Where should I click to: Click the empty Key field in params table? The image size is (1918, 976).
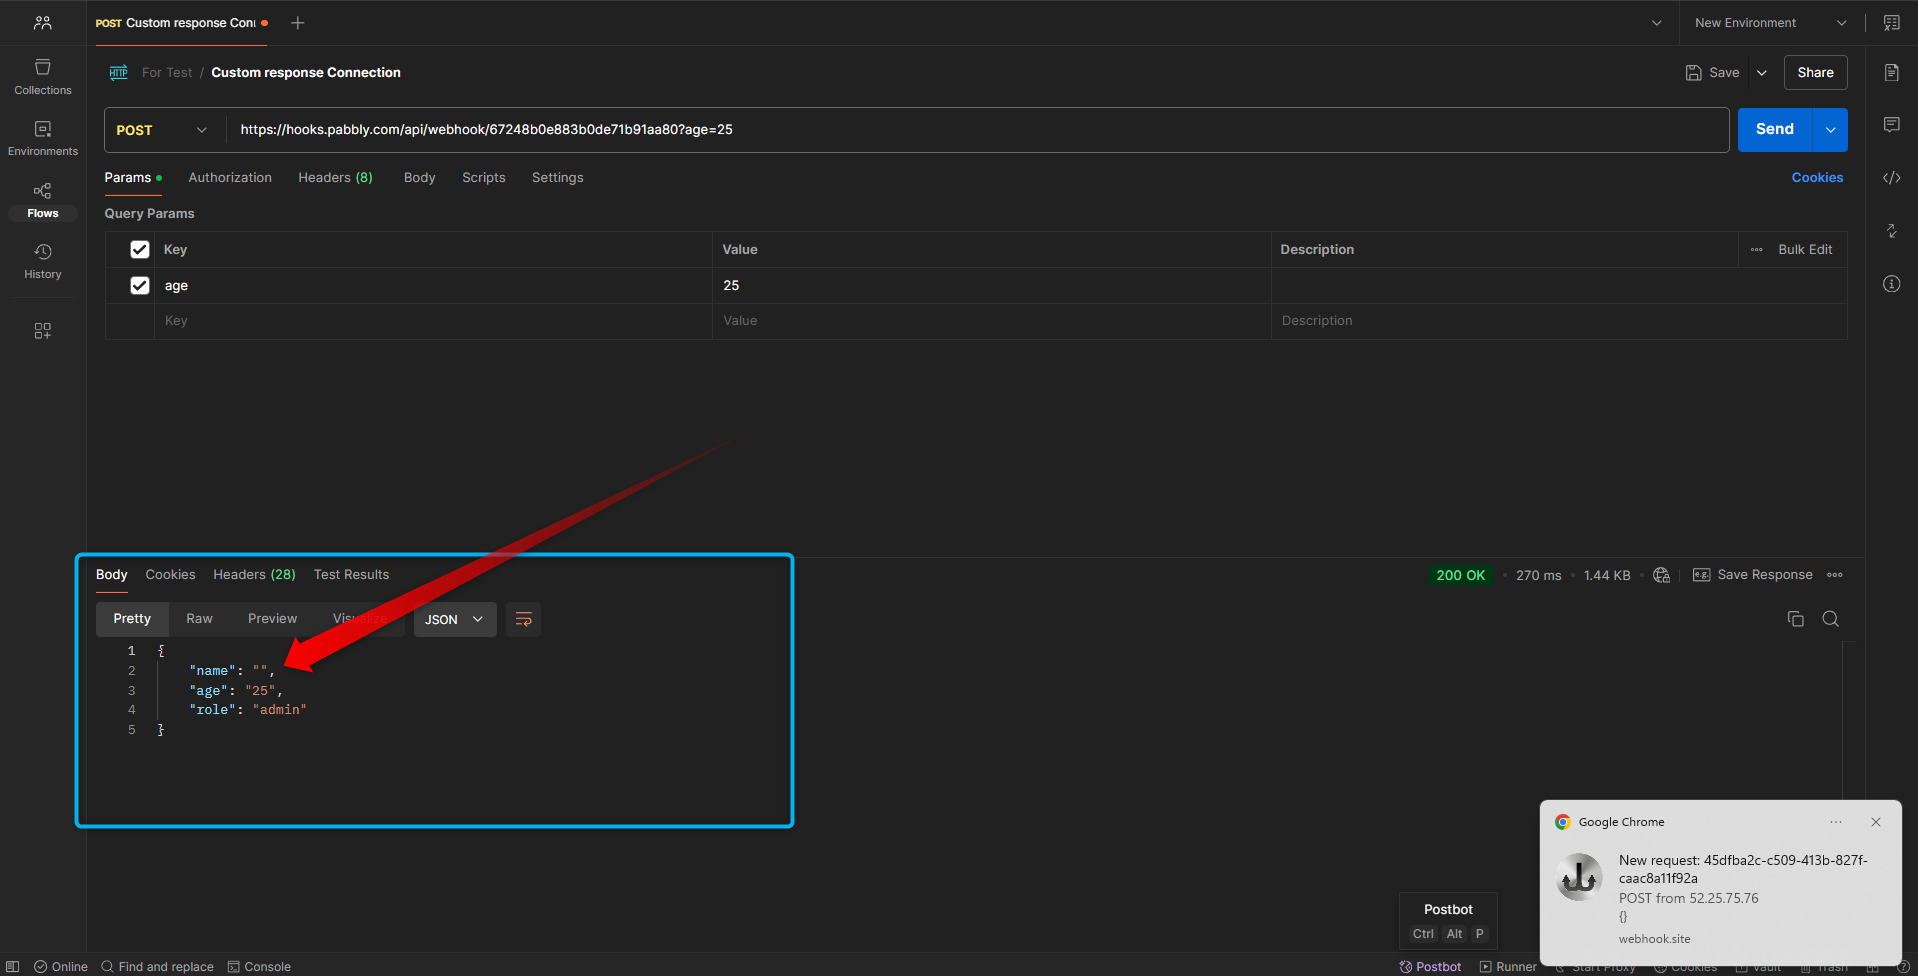coord(433,321)
